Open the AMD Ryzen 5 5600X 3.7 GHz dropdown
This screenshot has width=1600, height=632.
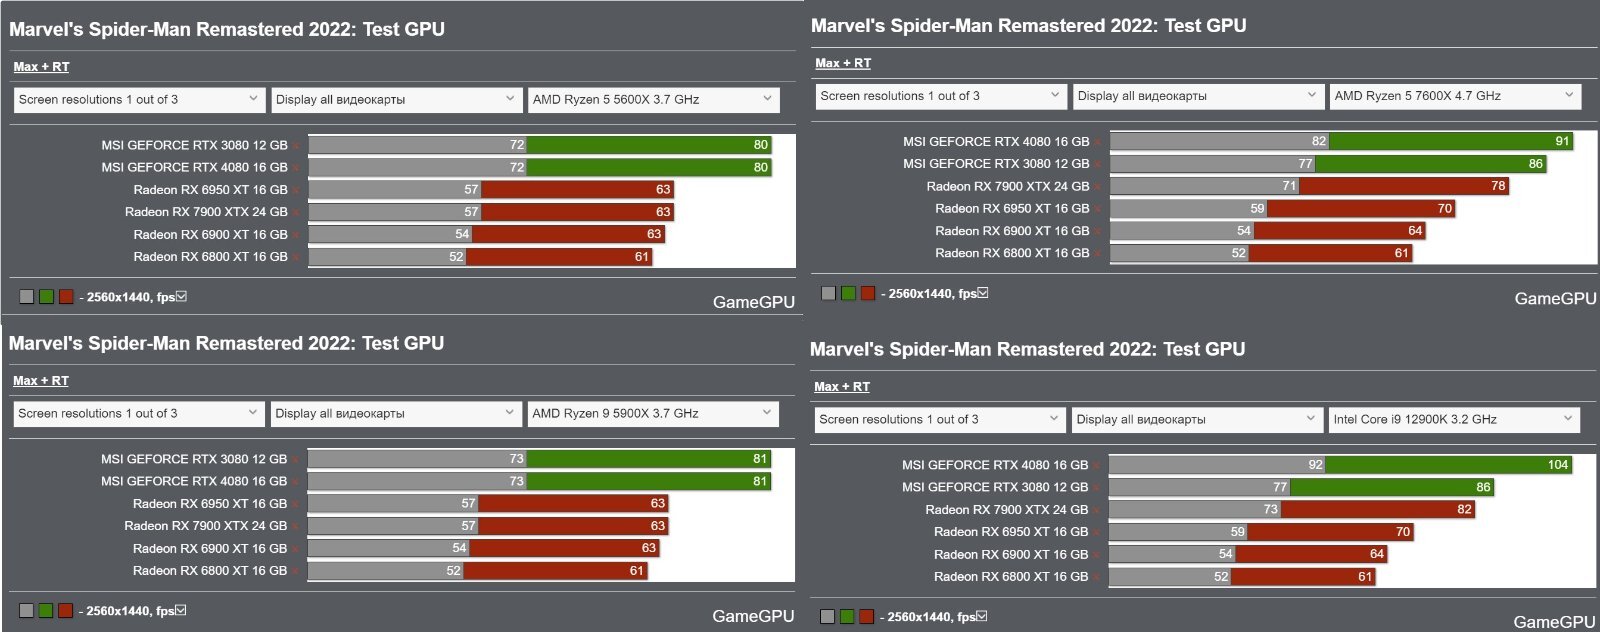654,100
